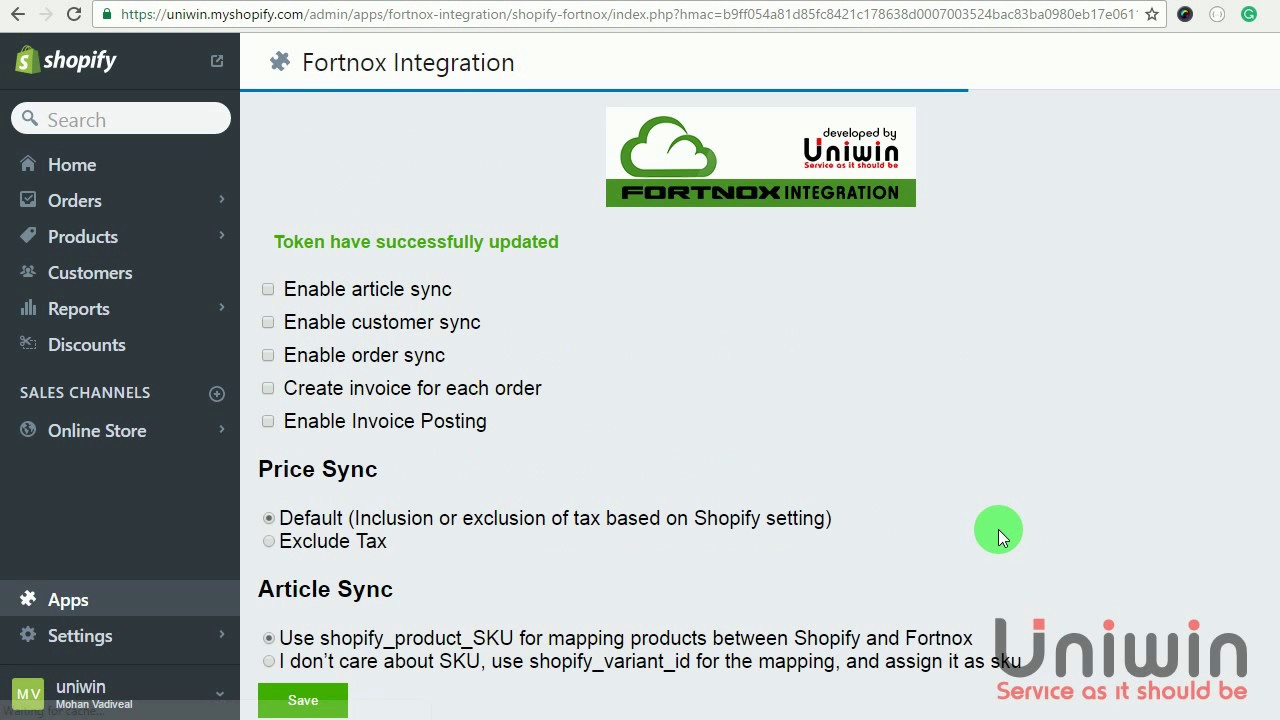Screen dimensions: 1280x720
Task: Focus the Shopify Search field
Action: click(x=121, y=119)
